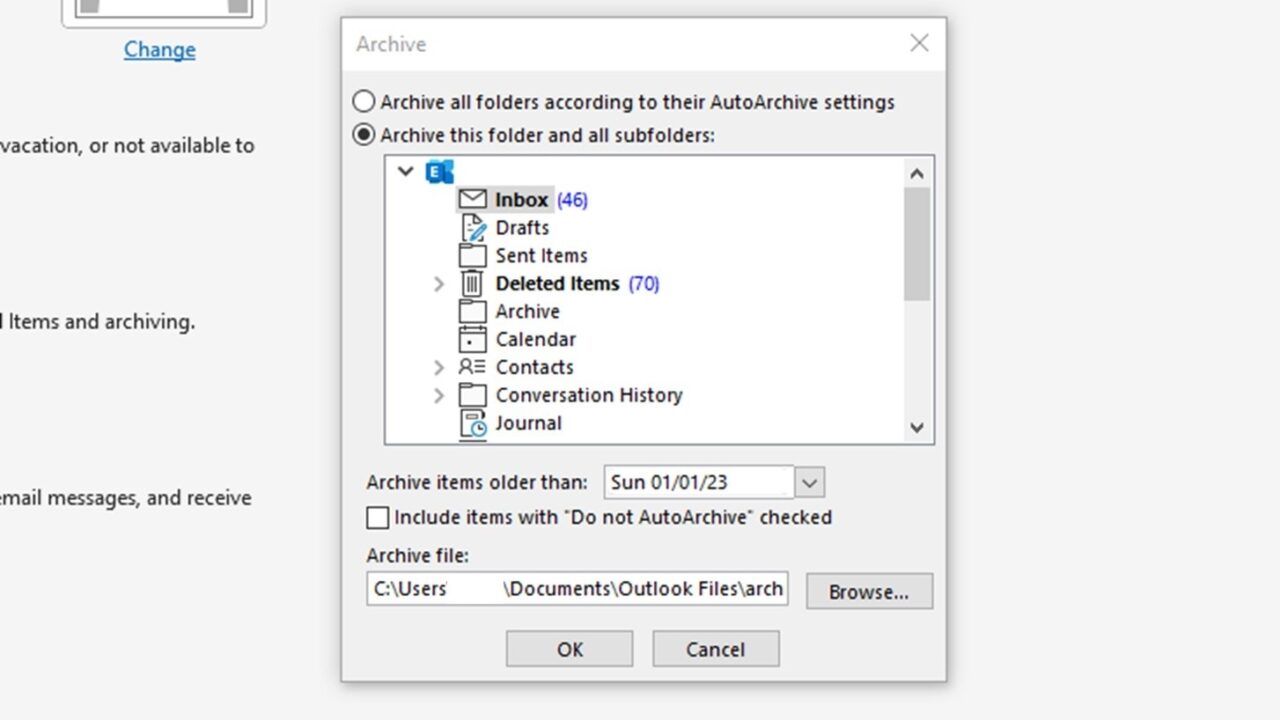Click the Contacts people icon
Image resolution: width=1280 pixels, height=720 pixels.
pyautogui.click(x=472, y=367)
